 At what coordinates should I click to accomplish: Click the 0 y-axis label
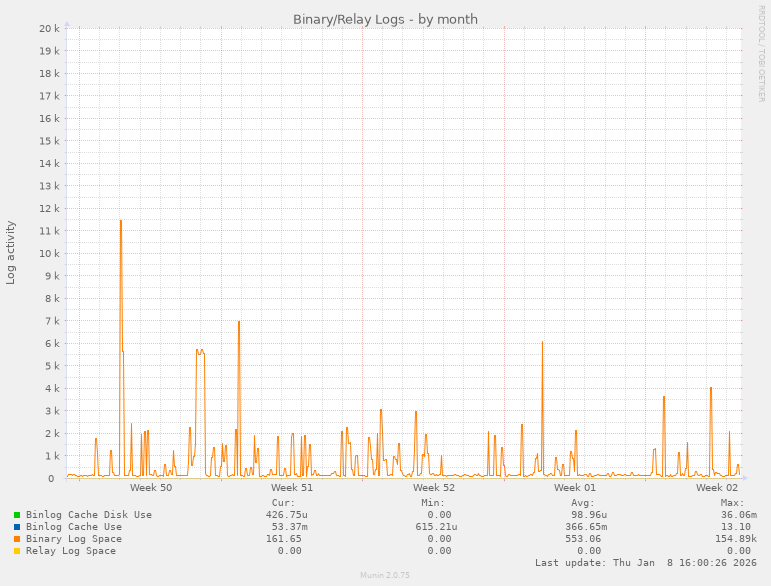pos(51,479)
